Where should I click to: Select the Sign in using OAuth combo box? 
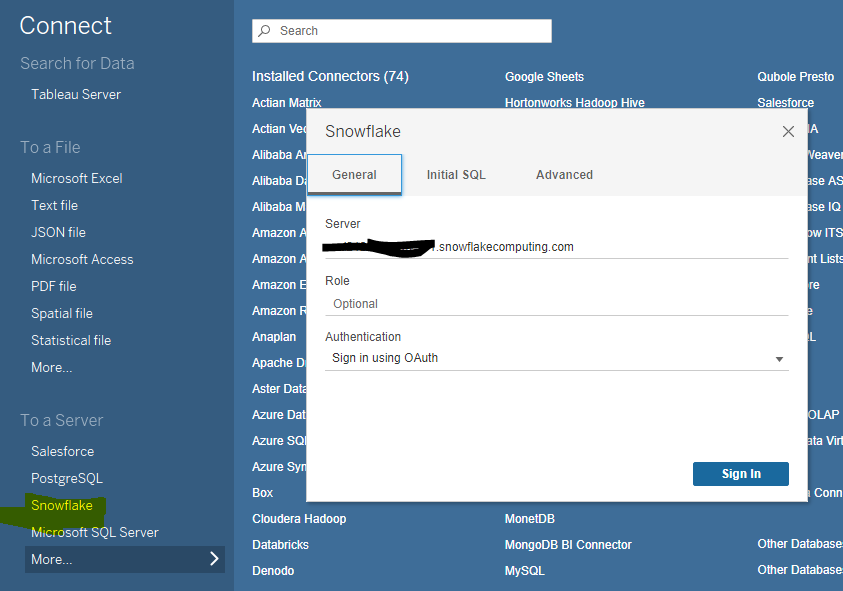tap(555, 358)
